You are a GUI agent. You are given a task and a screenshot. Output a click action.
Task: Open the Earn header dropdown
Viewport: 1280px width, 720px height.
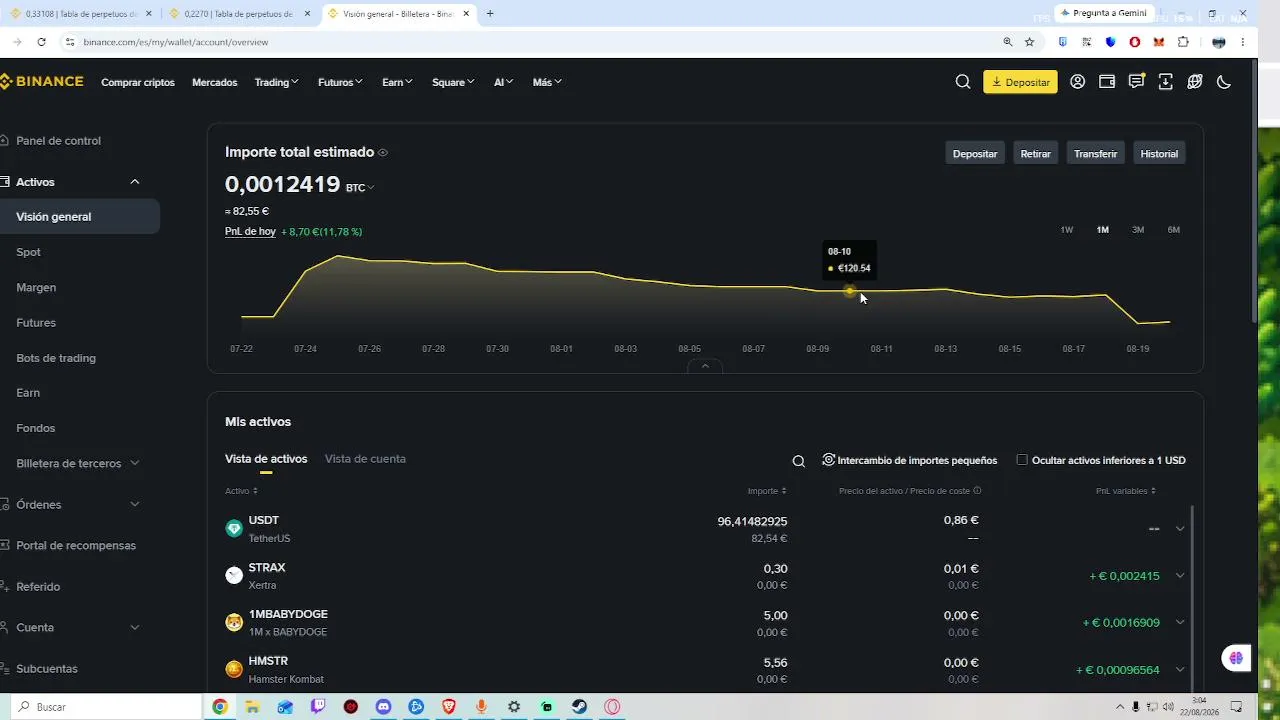click(x=397, y=82)
